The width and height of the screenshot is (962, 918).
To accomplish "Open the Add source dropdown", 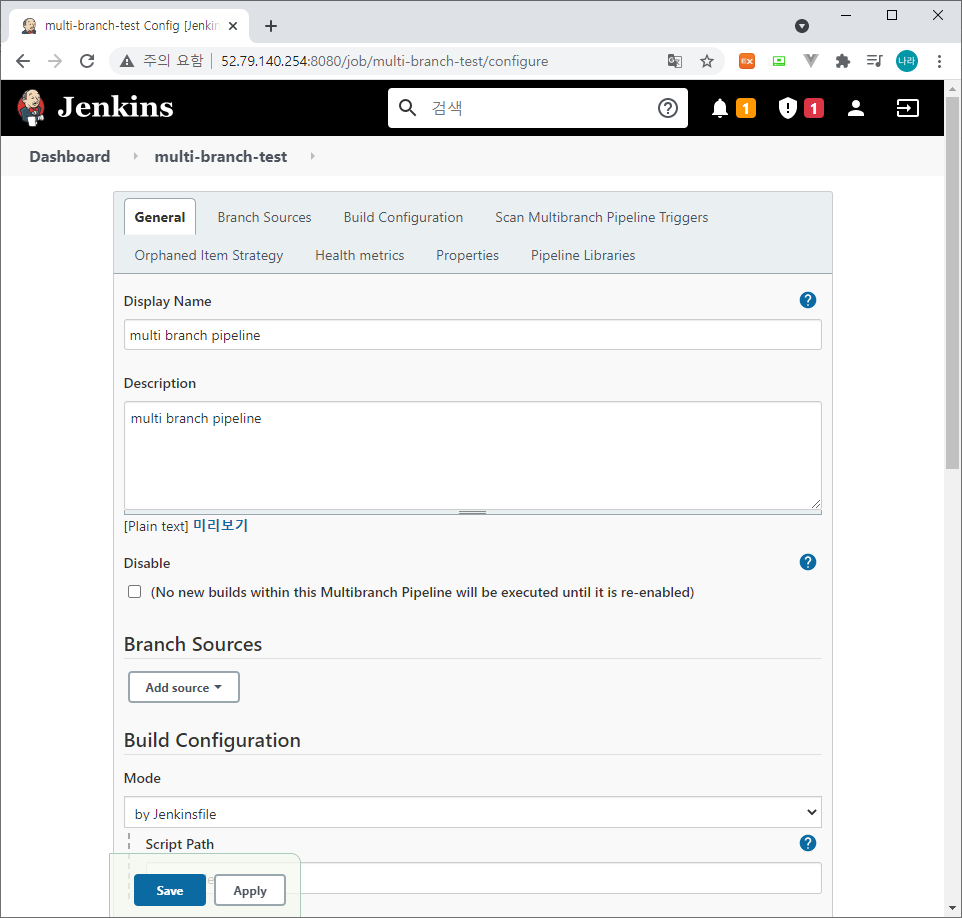I will coord(183,687).
